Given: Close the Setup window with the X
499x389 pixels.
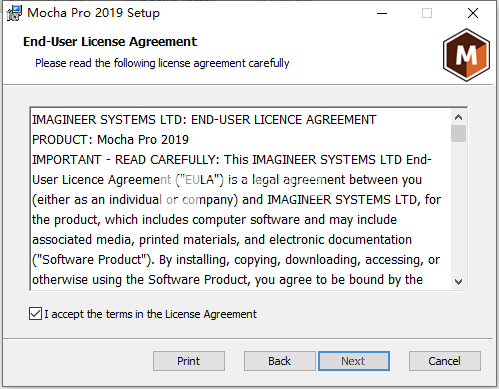Looking at the screenshot, I should [473, 13].
